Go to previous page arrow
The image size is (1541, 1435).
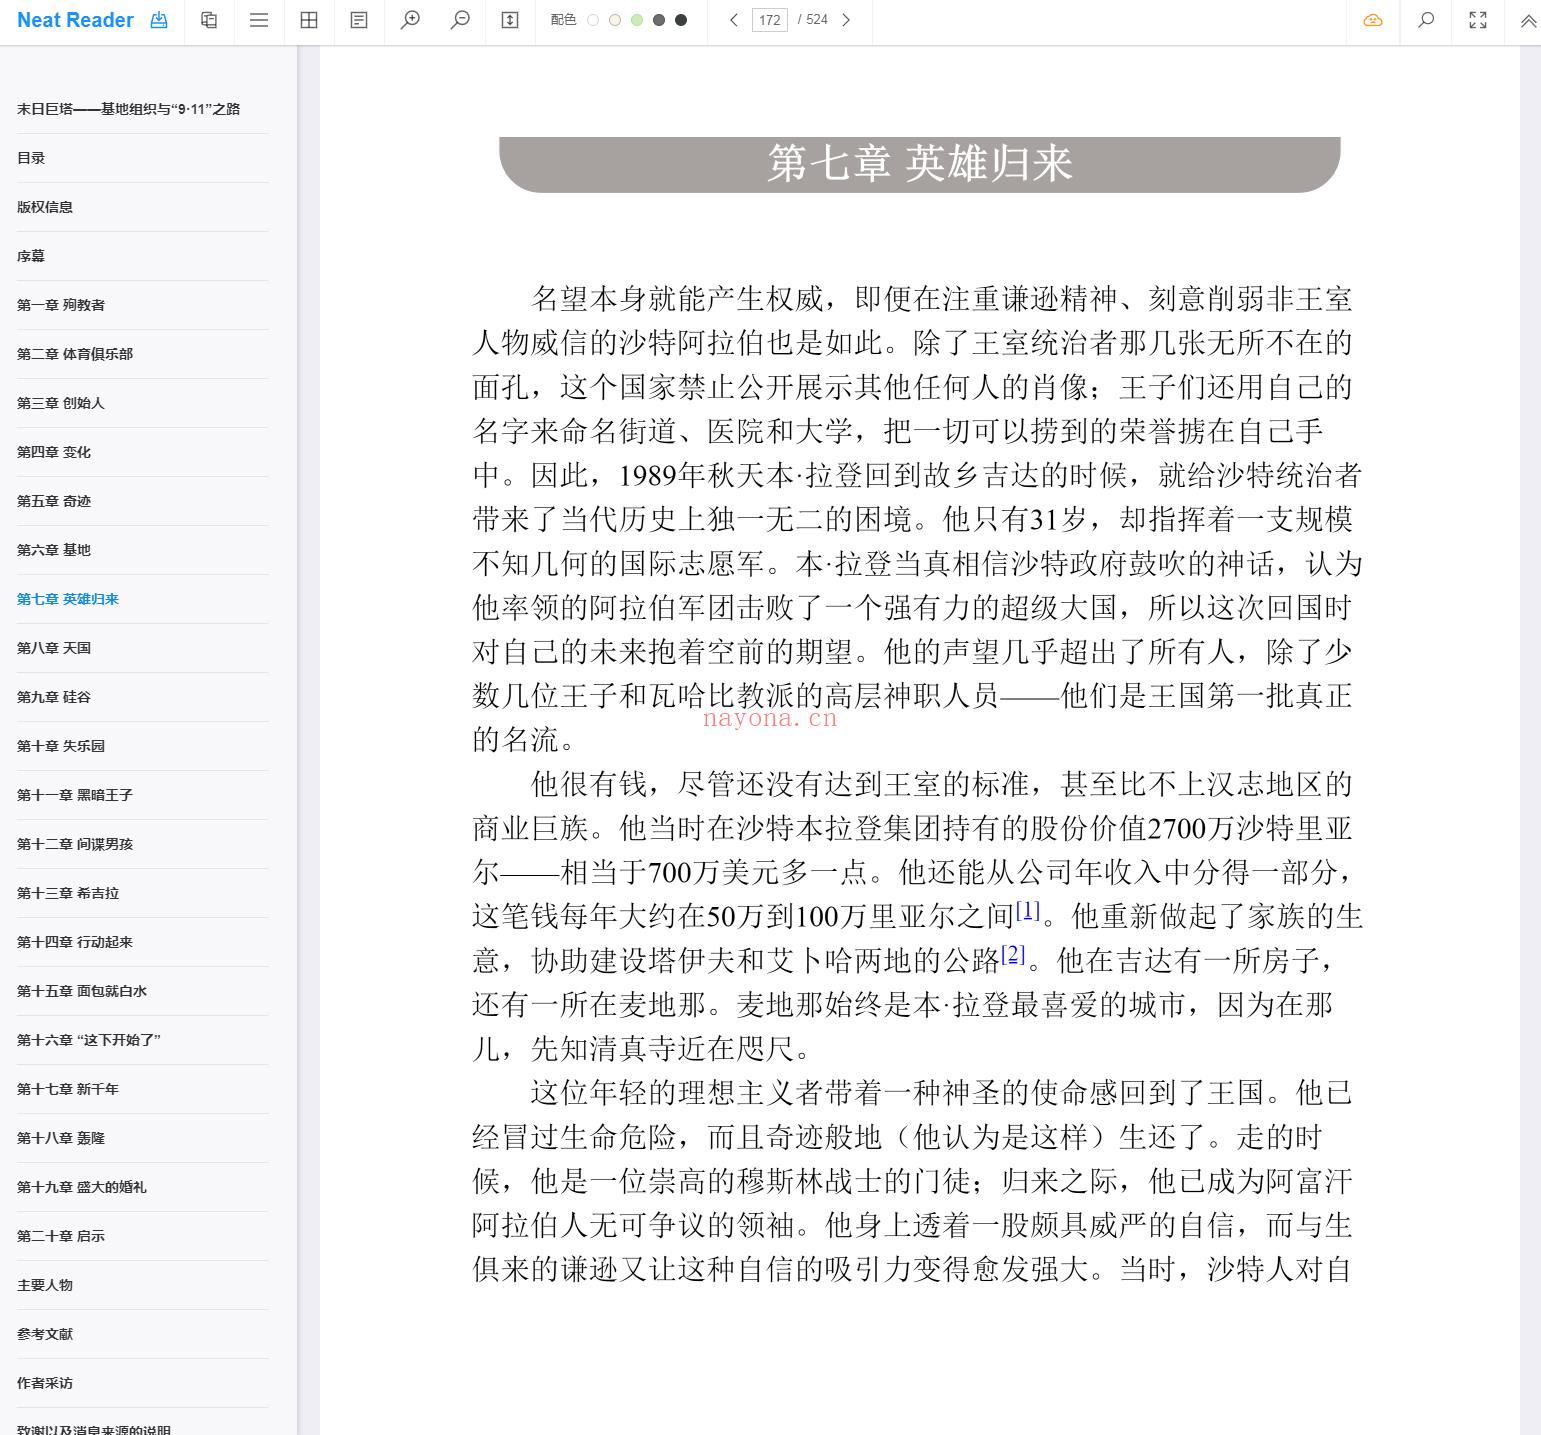[x=734, y=20]
